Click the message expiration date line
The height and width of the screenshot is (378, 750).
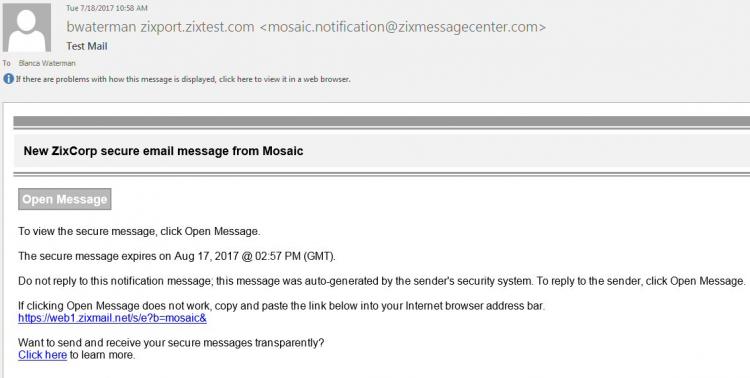pos(177,256)
